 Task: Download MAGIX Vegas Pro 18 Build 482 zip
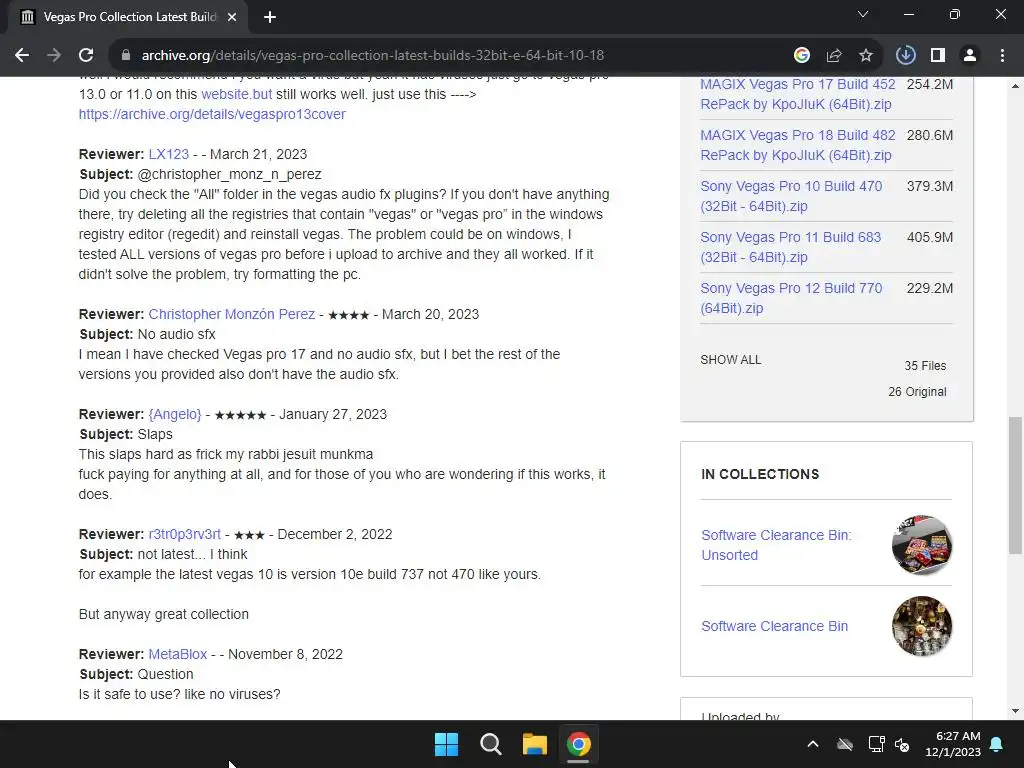pos(797,145)
